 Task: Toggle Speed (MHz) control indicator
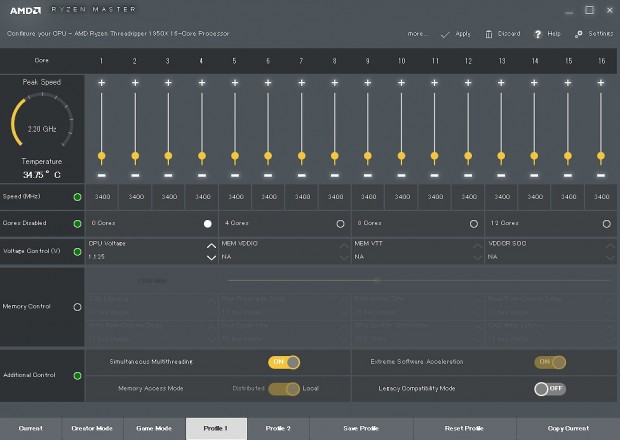(x=78, y=197)
